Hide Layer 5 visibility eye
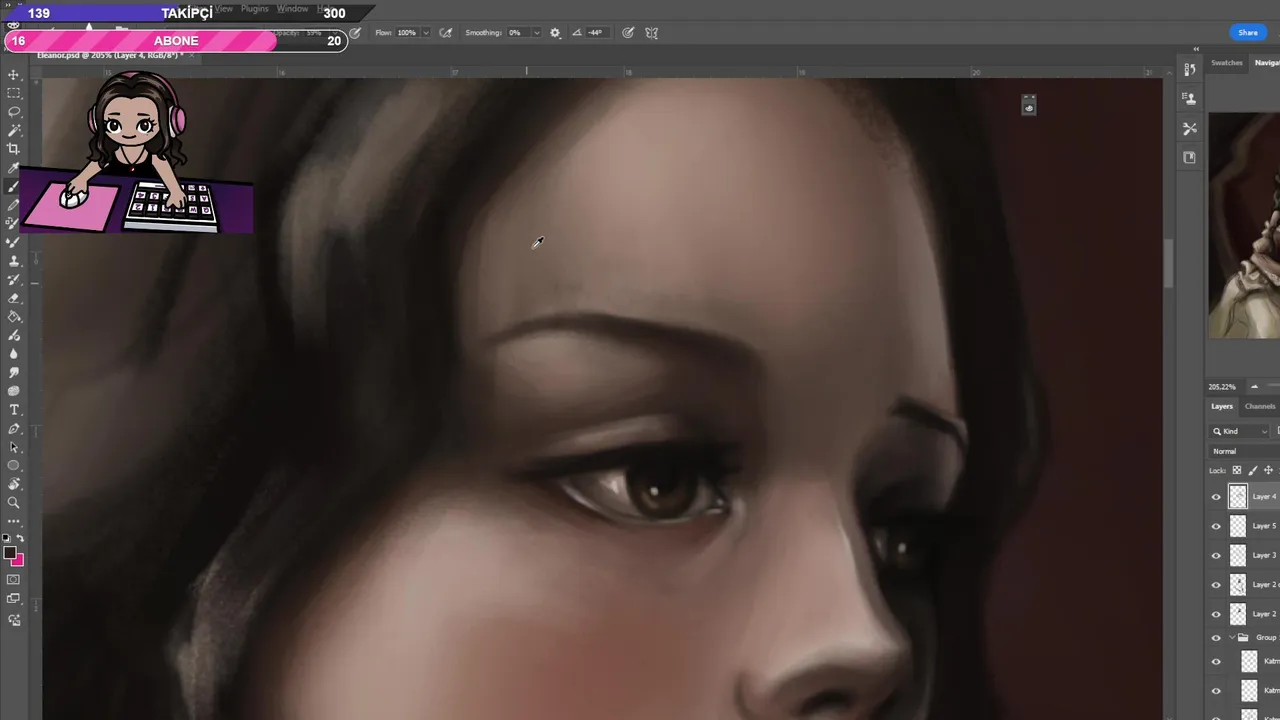 1216,526
